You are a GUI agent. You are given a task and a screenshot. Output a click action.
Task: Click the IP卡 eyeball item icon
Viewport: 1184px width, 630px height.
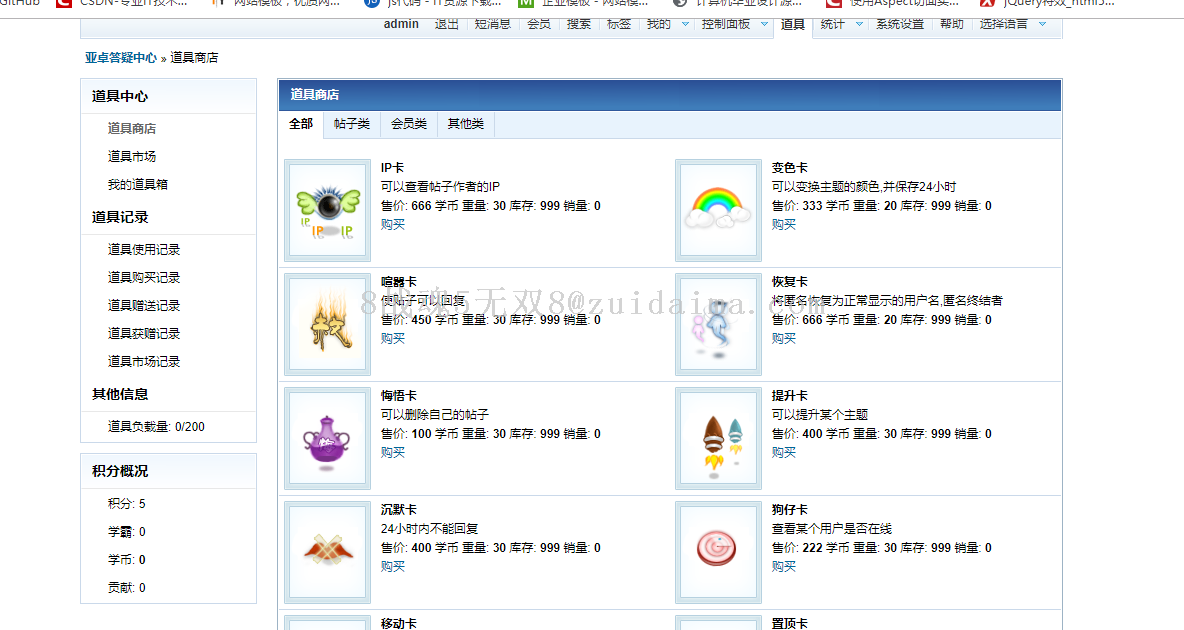coord(328,211)
